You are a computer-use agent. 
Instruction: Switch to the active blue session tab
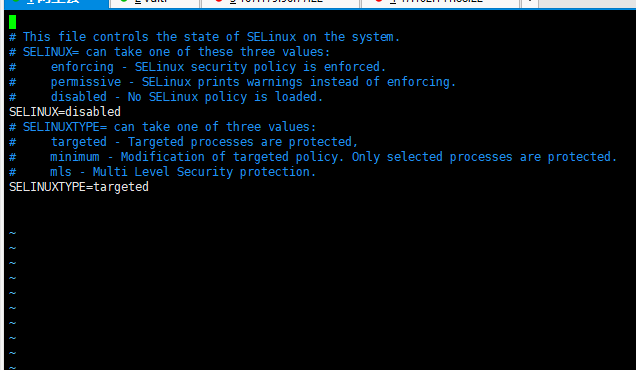point(54,3)
